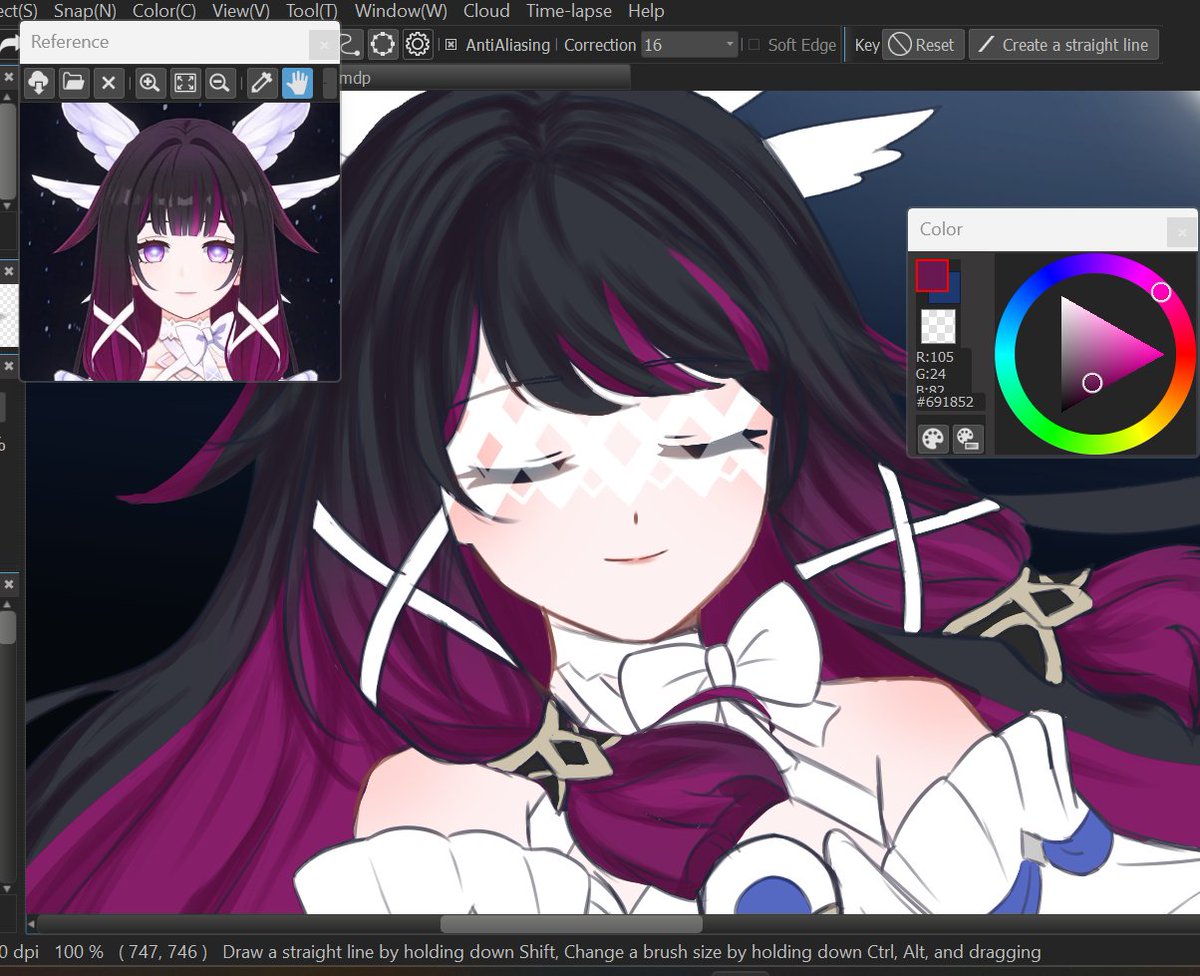Click the horizontal canvas scrollbar thumb
Image resolution: width=1200 pixels, height=976 pixels.
point(571,925)
